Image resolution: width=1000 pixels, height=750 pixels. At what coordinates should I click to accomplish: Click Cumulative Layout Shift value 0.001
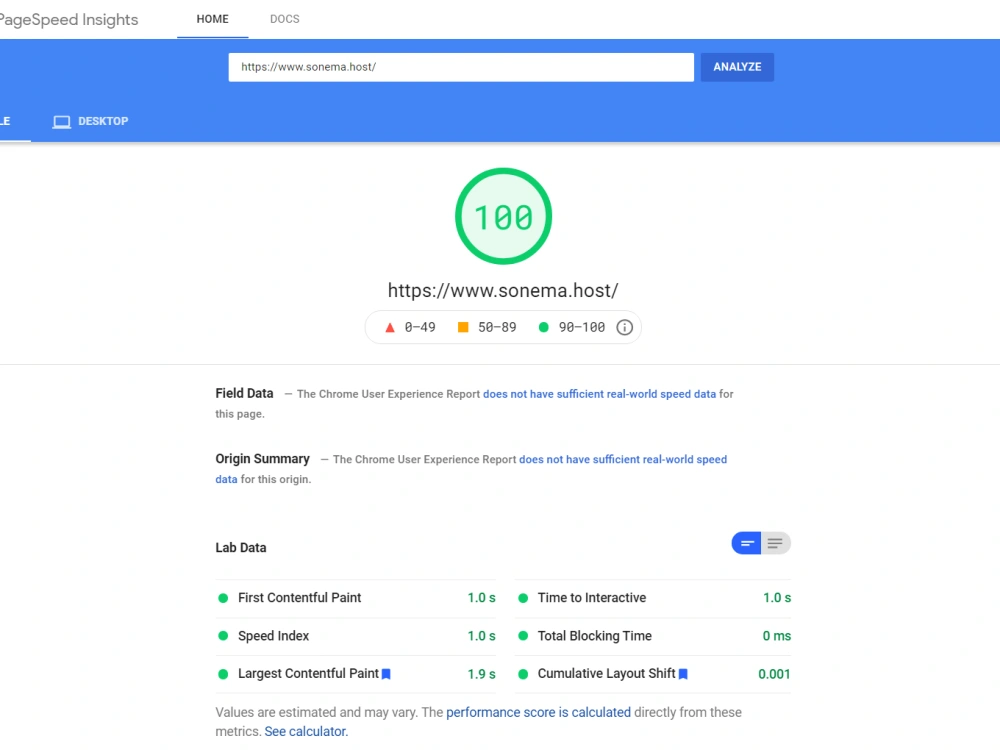pos(774,674)
